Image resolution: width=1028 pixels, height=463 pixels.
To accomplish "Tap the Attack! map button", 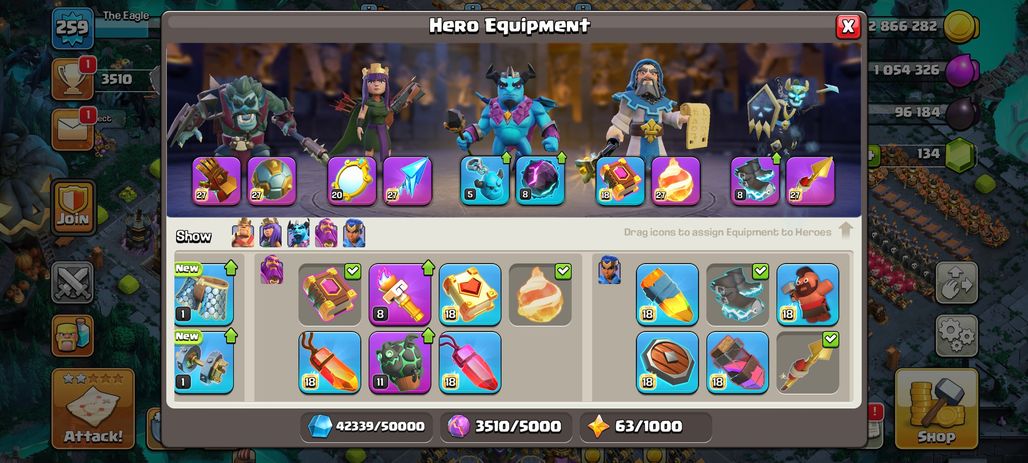I will (93, 408).
